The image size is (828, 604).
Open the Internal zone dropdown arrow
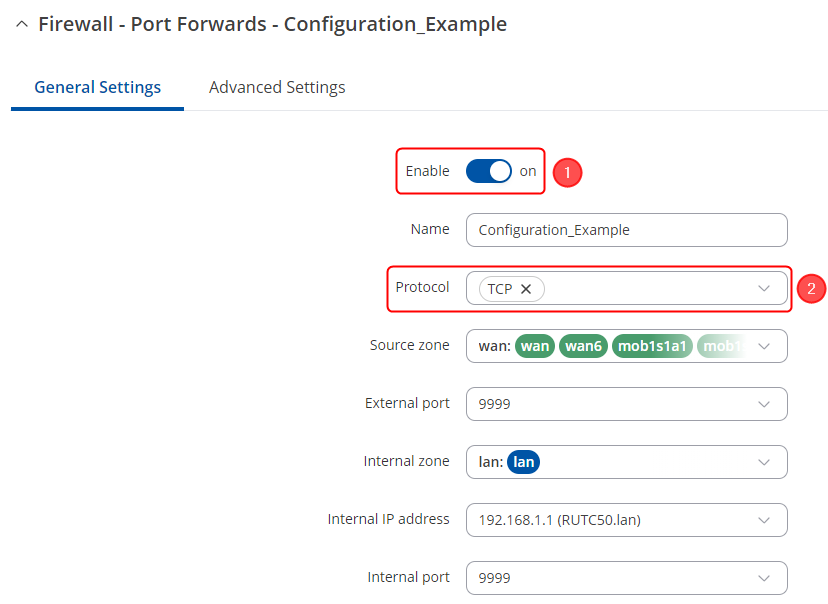(765, 462)
